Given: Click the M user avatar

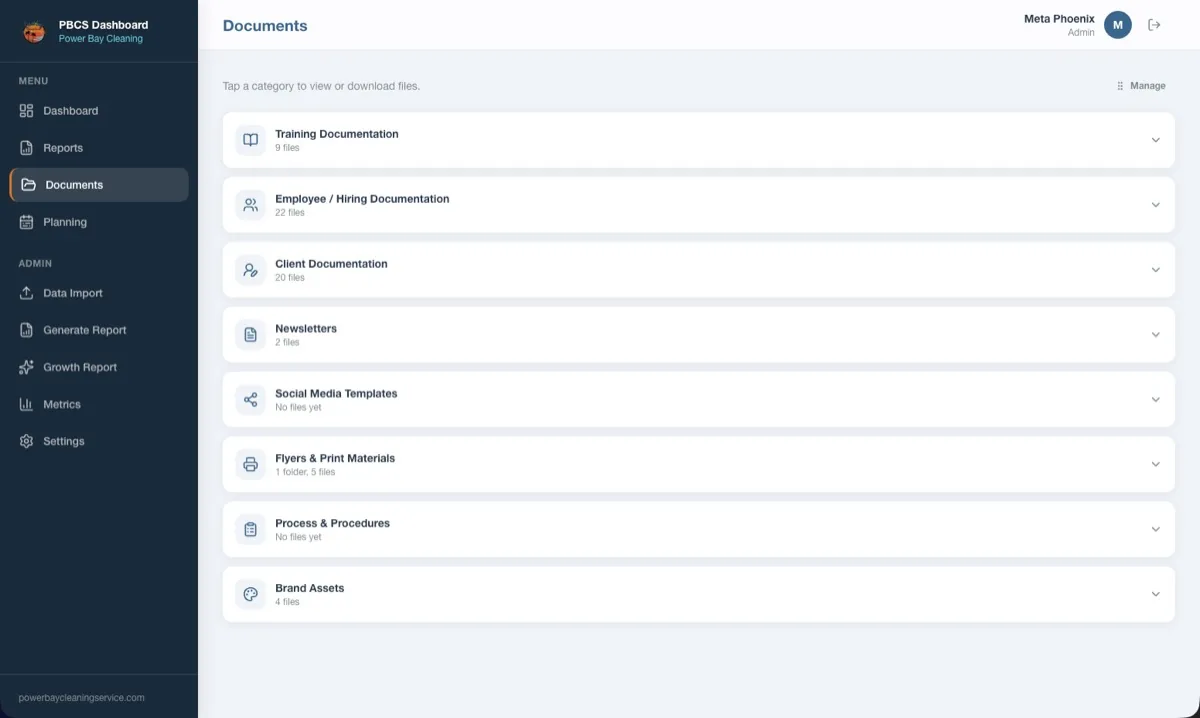Looking at the screenshot, I should tap(1118, 25).
